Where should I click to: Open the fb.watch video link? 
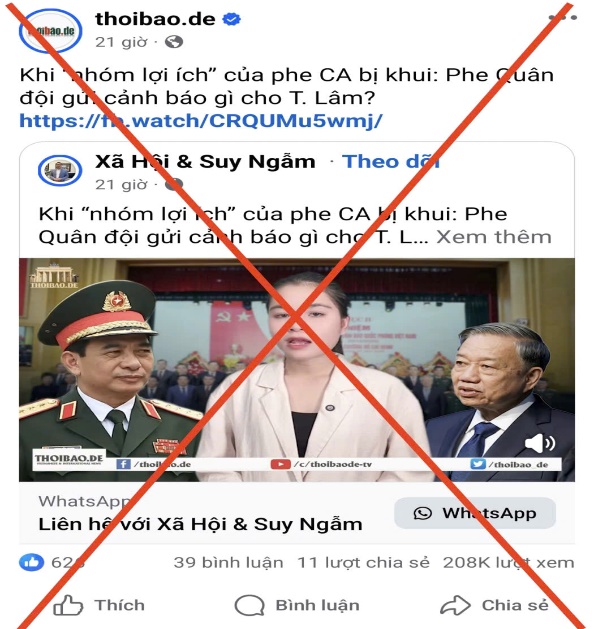pyautogui.click(x=201, y=120)
